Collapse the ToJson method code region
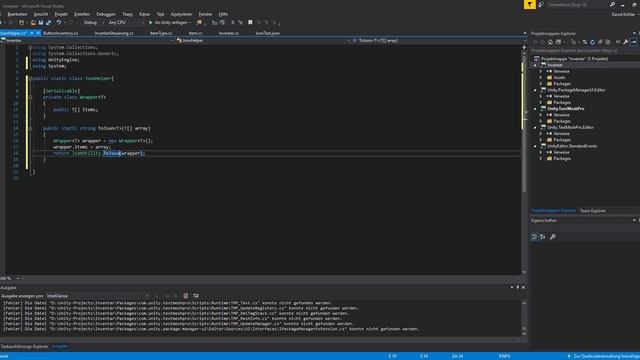This screenshot has width=640, height=360. click(x=30, y=128)
